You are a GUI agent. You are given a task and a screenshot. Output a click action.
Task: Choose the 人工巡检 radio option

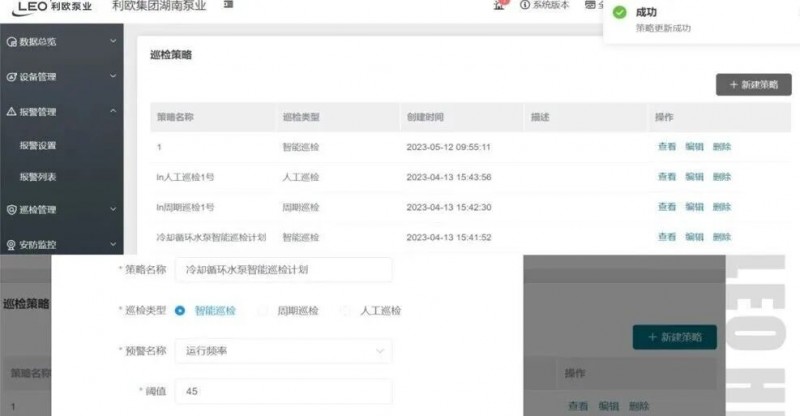(345, 311)
